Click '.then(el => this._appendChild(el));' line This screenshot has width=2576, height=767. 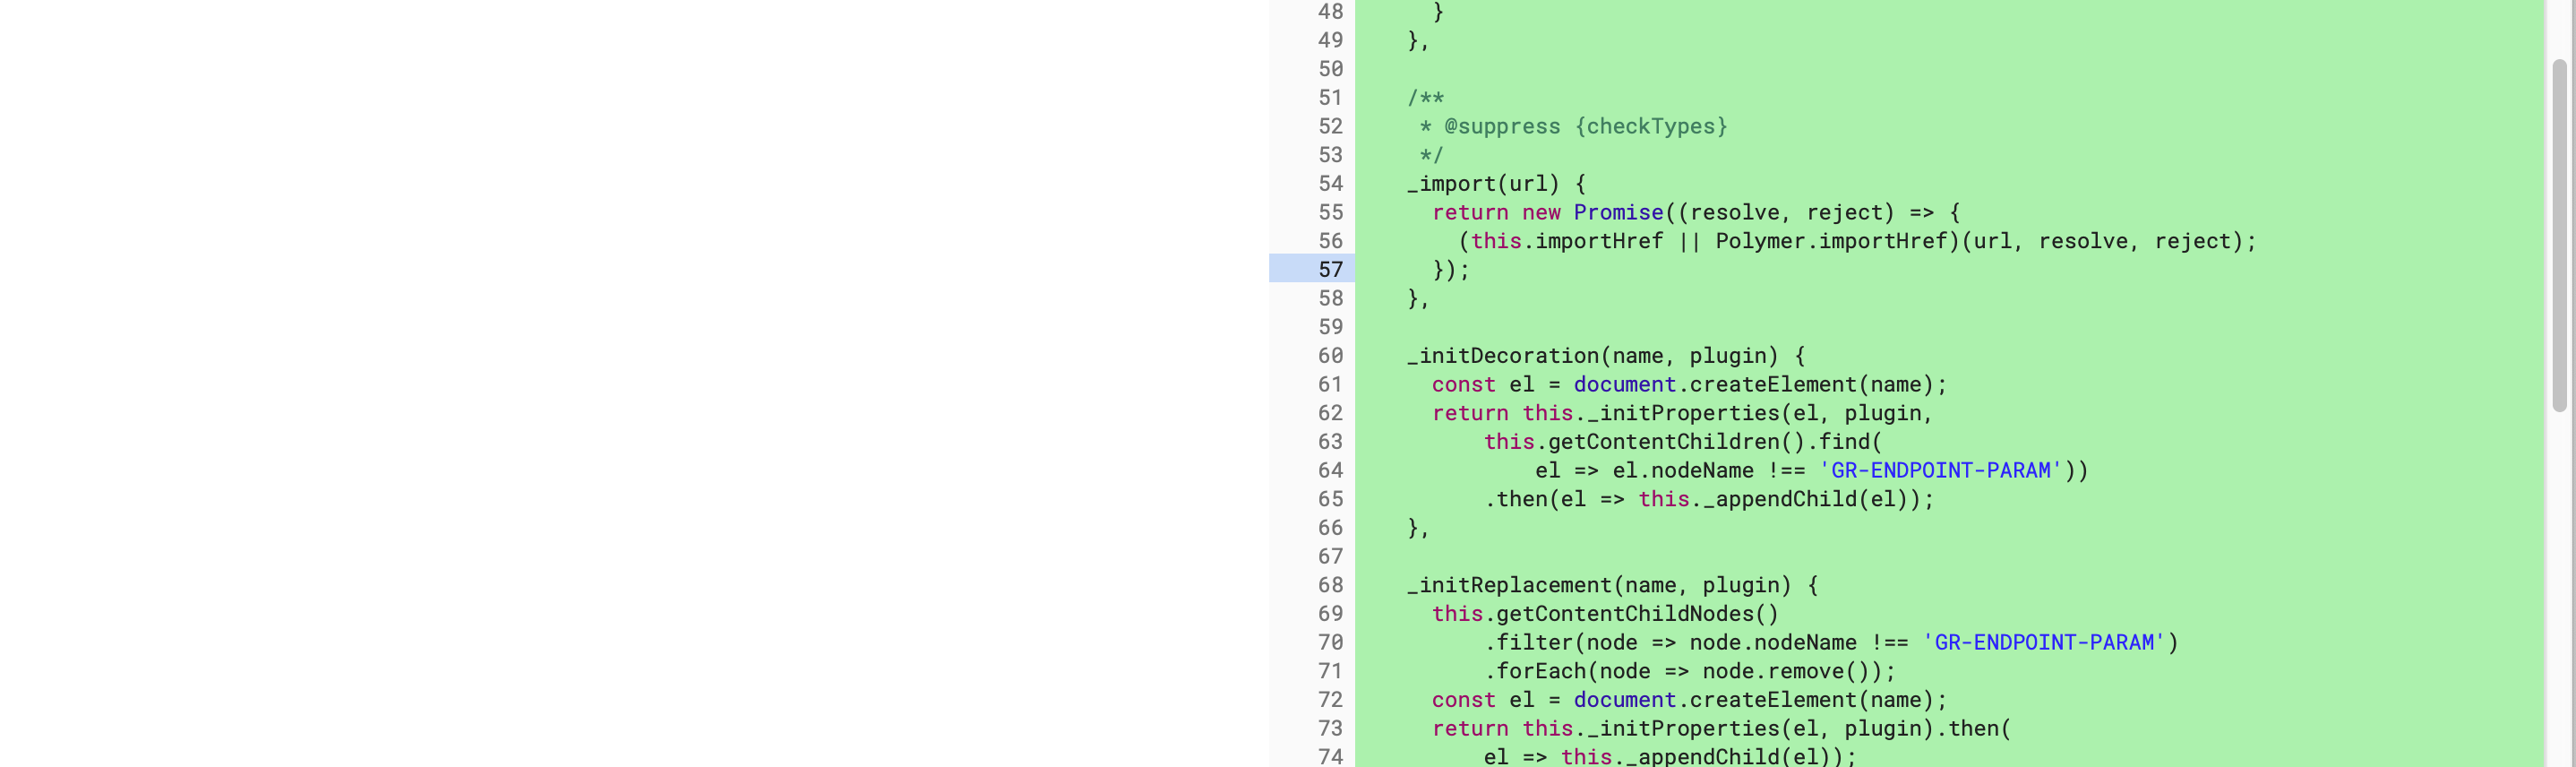tap(1709, 499)
